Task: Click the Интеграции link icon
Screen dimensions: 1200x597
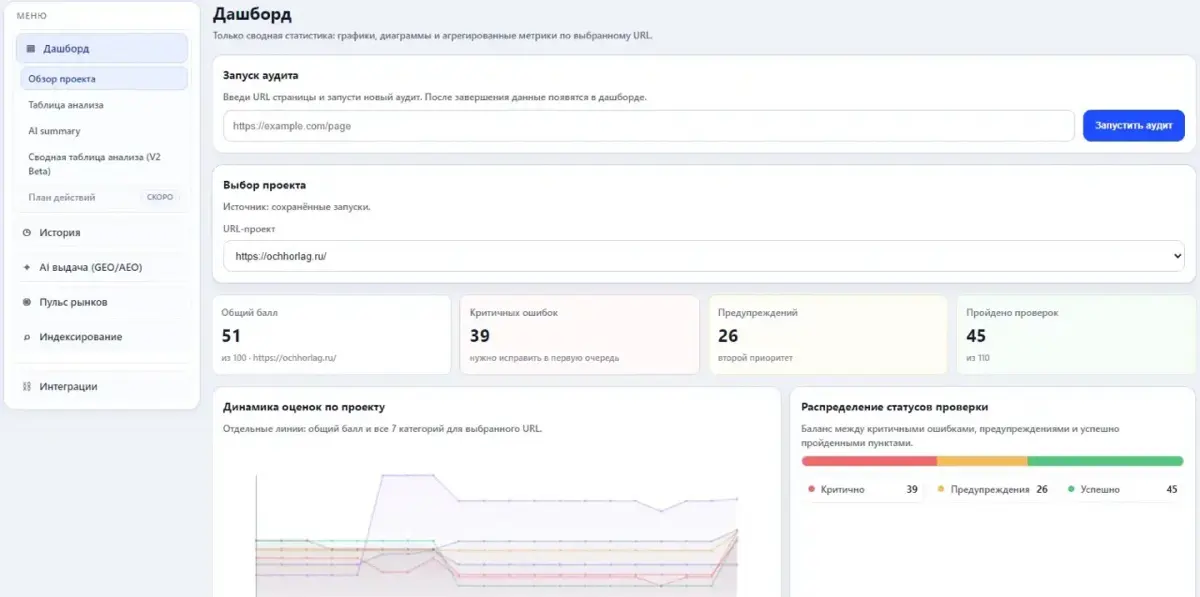Action: pyautogui.click(x=27, y=387)
